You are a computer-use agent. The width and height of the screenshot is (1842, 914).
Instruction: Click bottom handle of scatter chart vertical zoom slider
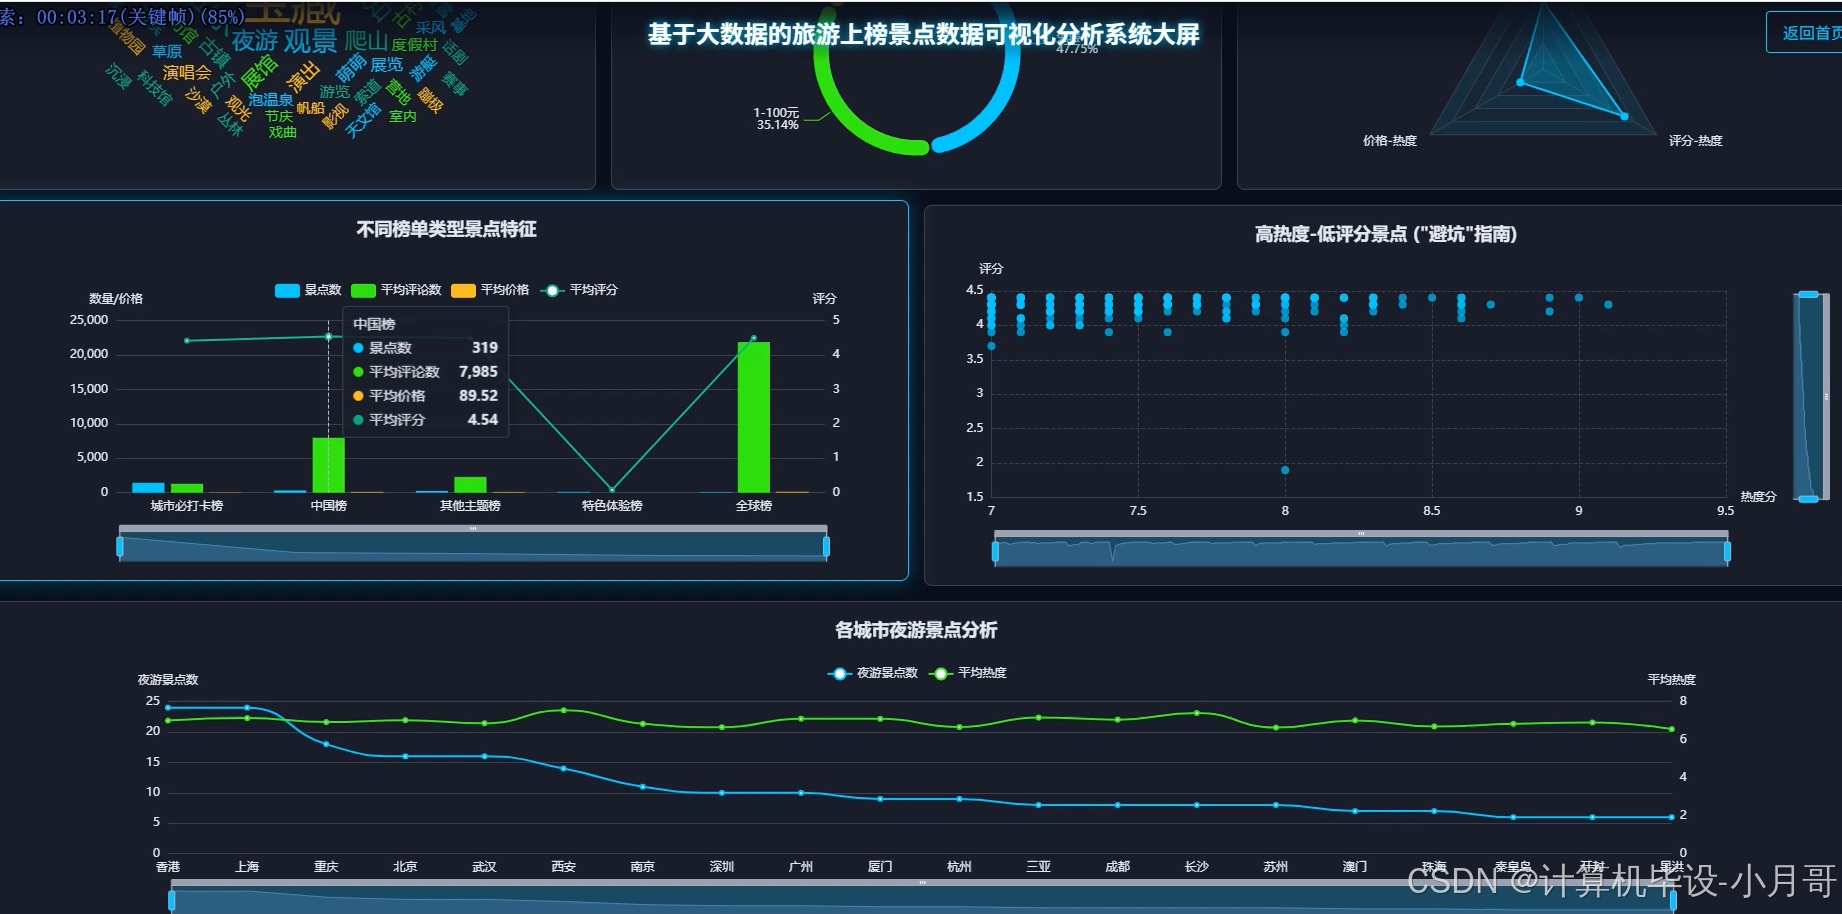click(1808, 498)
